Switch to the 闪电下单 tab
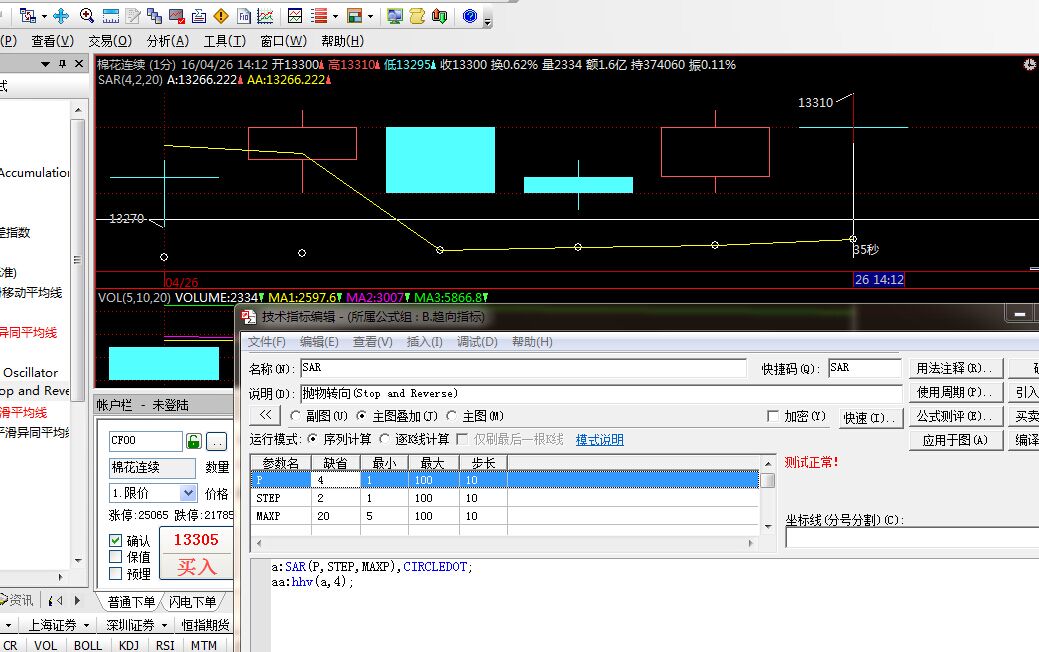Image resolution: width=1039 pixels, height=652 pixels. click(x=192, y=602)
